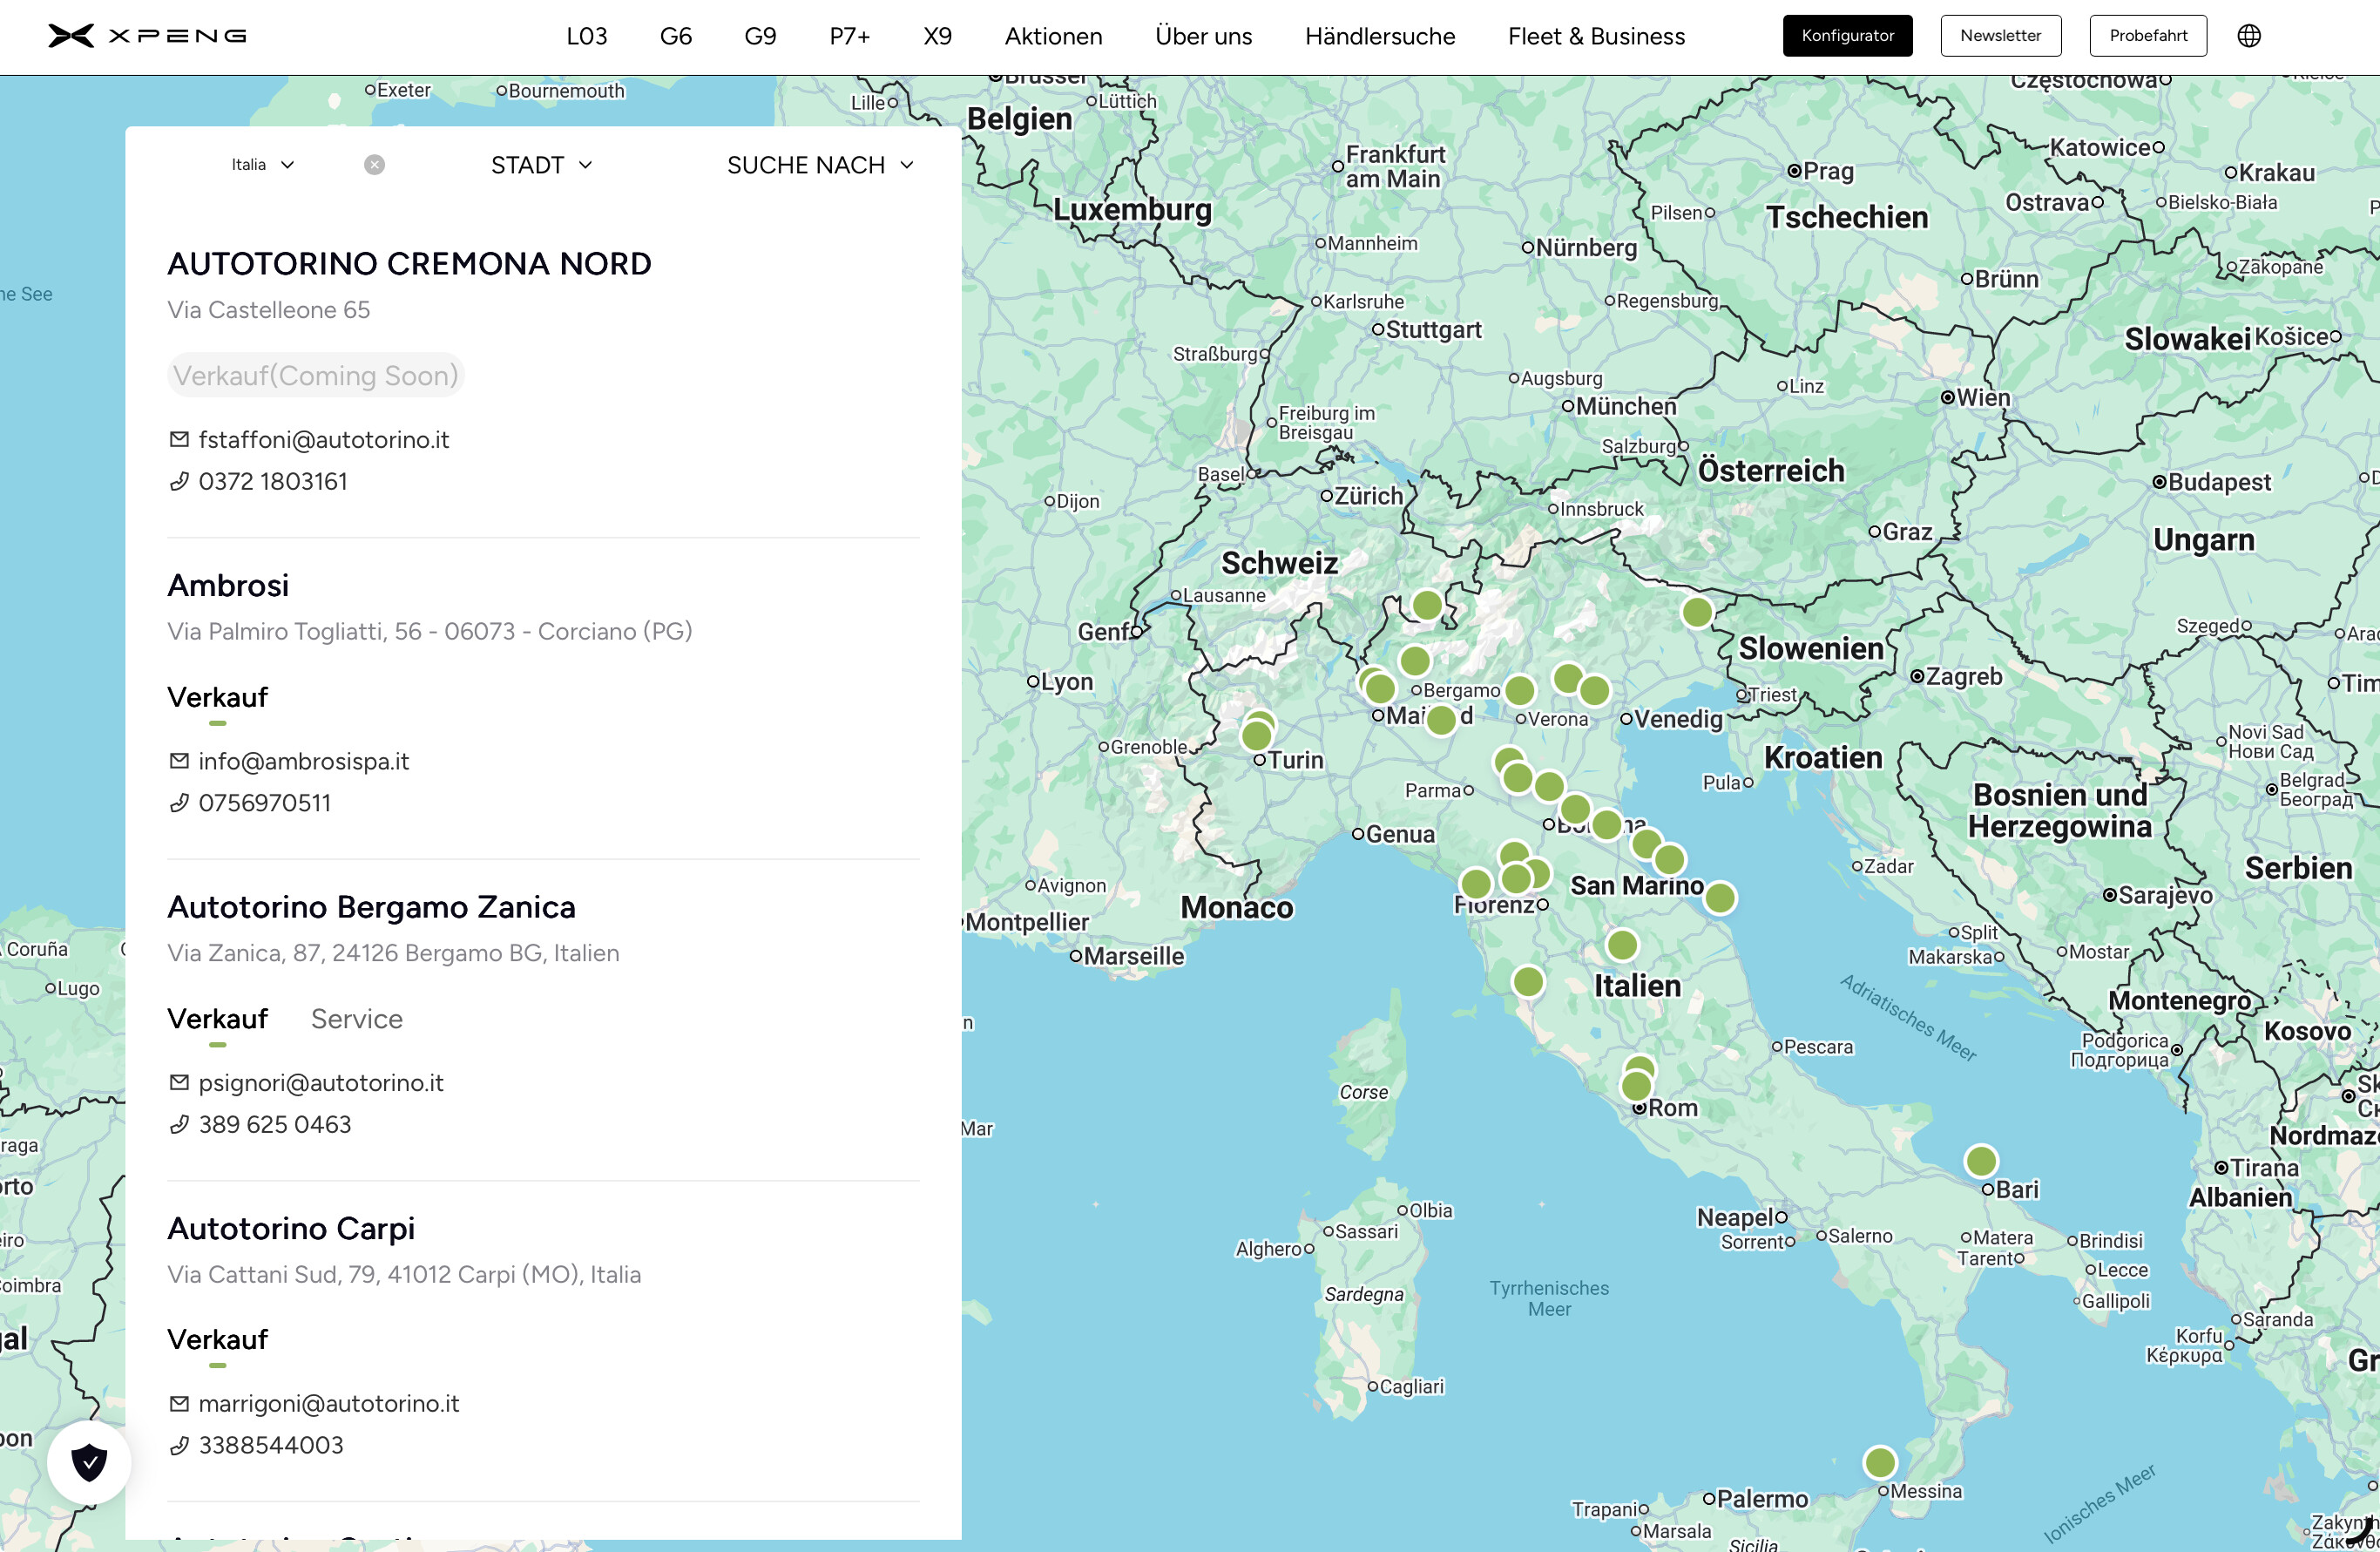
Task: Click the email icon beside fstaffoni@autotorino.it
Action: click(x=179, y=439)
